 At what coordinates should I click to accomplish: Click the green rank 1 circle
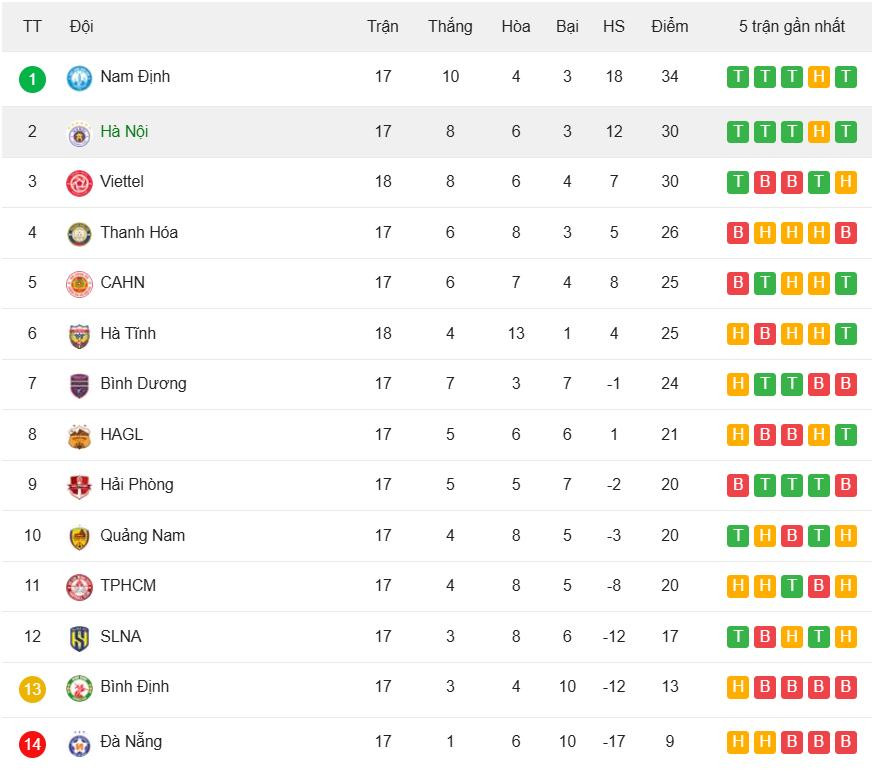click(x=32, y=78)
